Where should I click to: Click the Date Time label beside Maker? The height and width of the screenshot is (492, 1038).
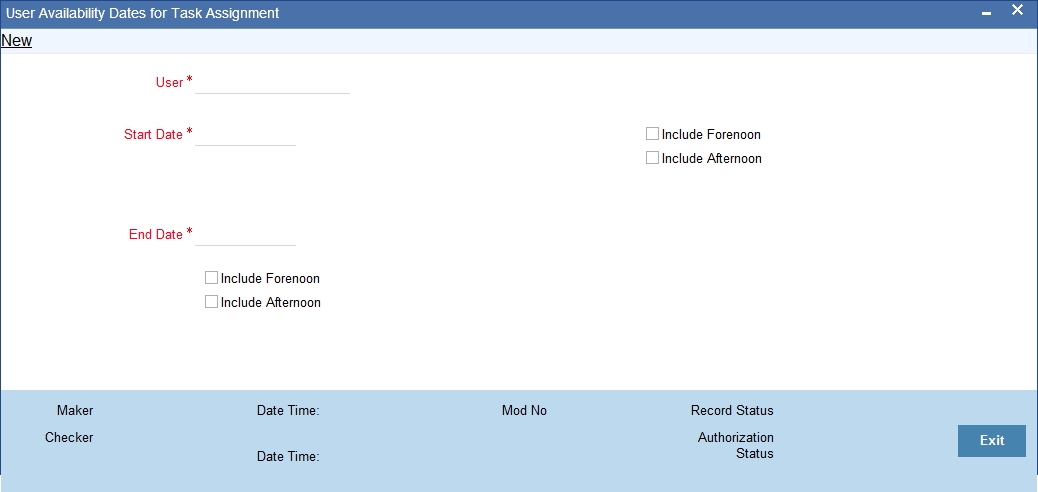pyautogui.click(x=288, y=411)
